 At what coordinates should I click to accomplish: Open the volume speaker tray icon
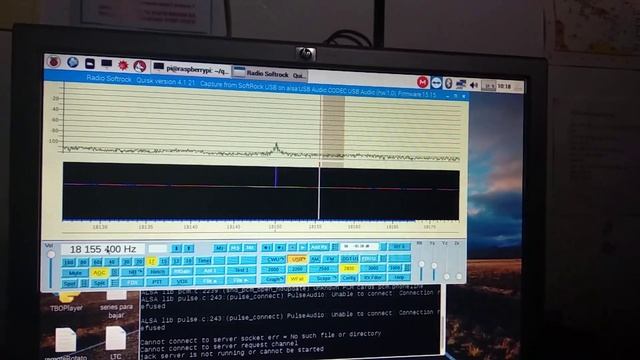coord(473,85)
